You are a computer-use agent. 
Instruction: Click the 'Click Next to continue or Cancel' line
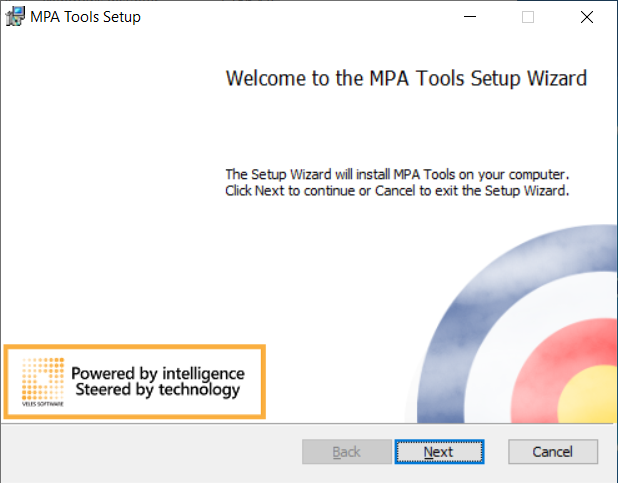[397, 191]
